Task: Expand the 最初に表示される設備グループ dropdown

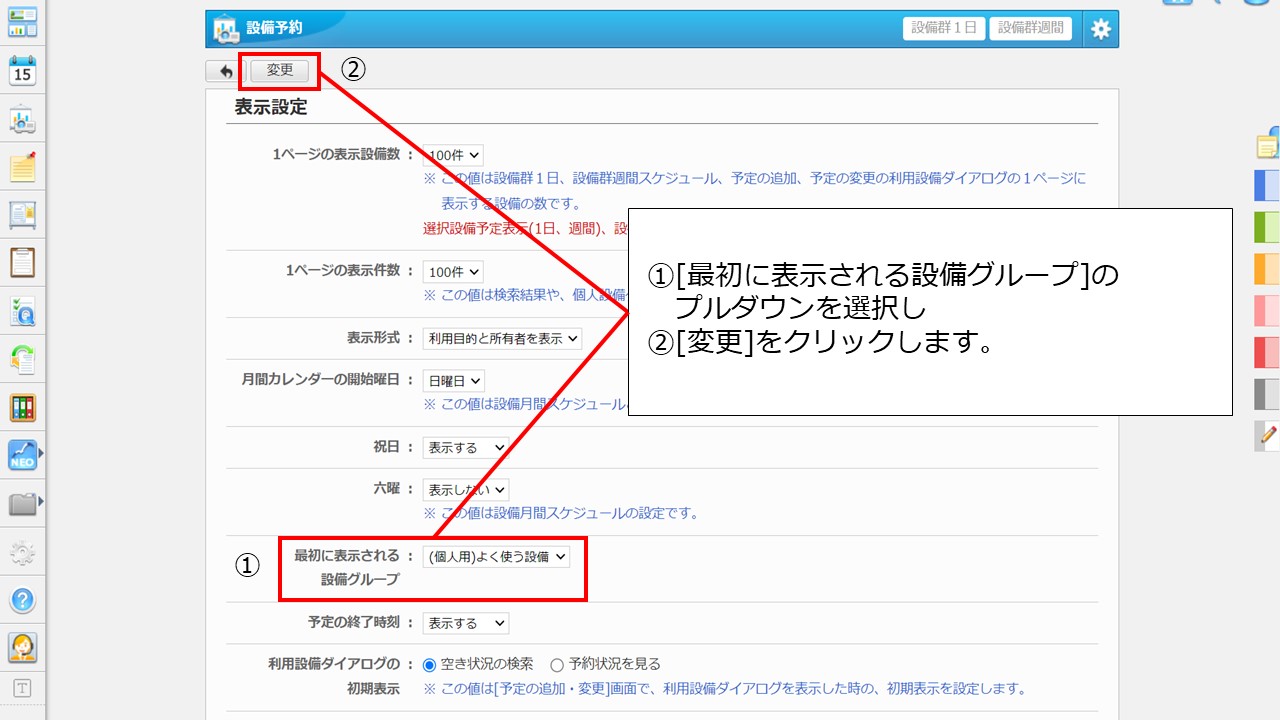Action: point(496,557)
